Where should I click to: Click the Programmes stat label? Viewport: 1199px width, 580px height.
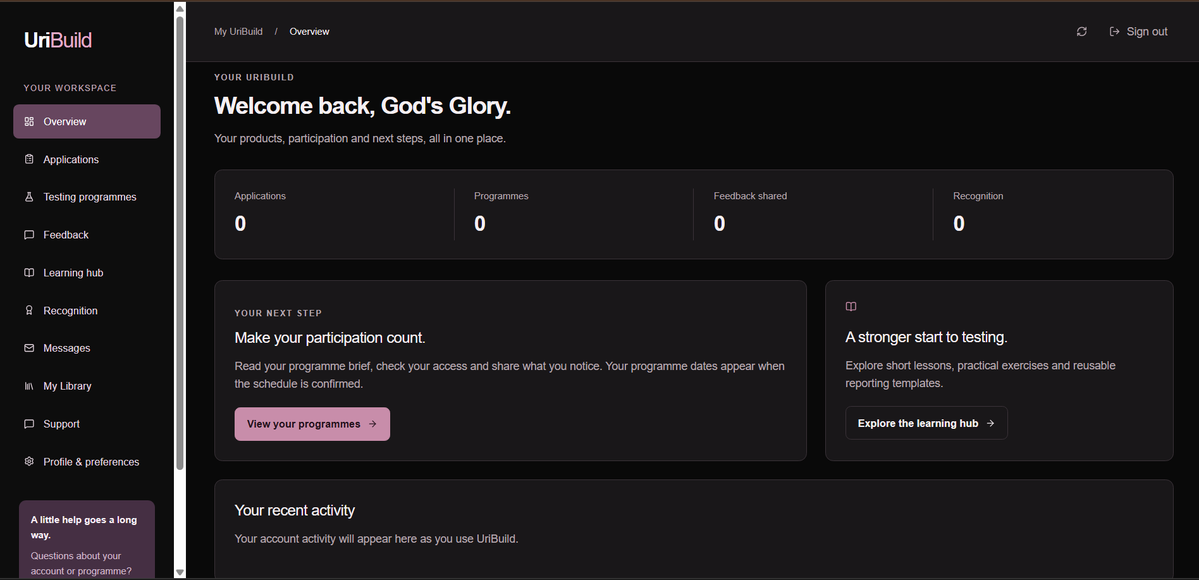[501, 196]
